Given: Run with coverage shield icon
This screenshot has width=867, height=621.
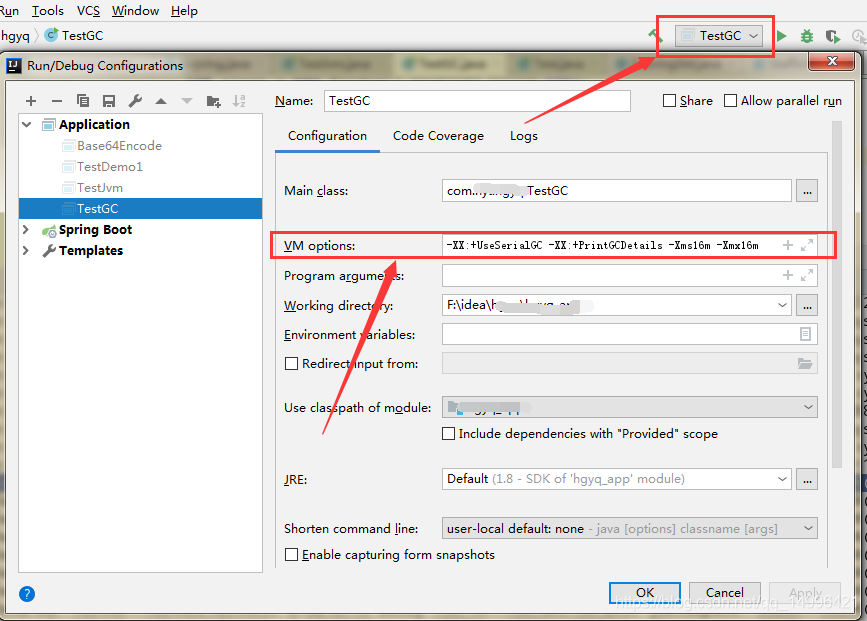Looking at the screenshot, I should [x=833, y=36].
